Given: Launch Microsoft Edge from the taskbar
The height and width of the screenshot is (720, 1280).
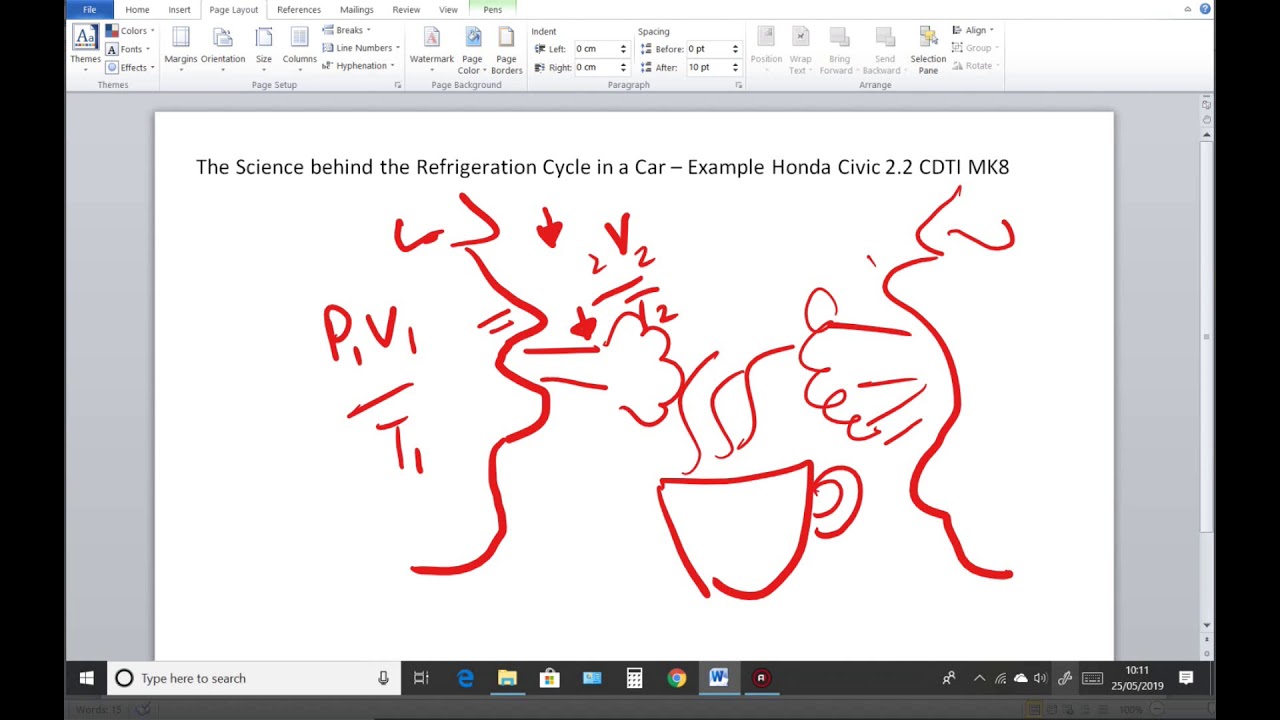Looking at the screenshot, I should [x=465, y=678].
